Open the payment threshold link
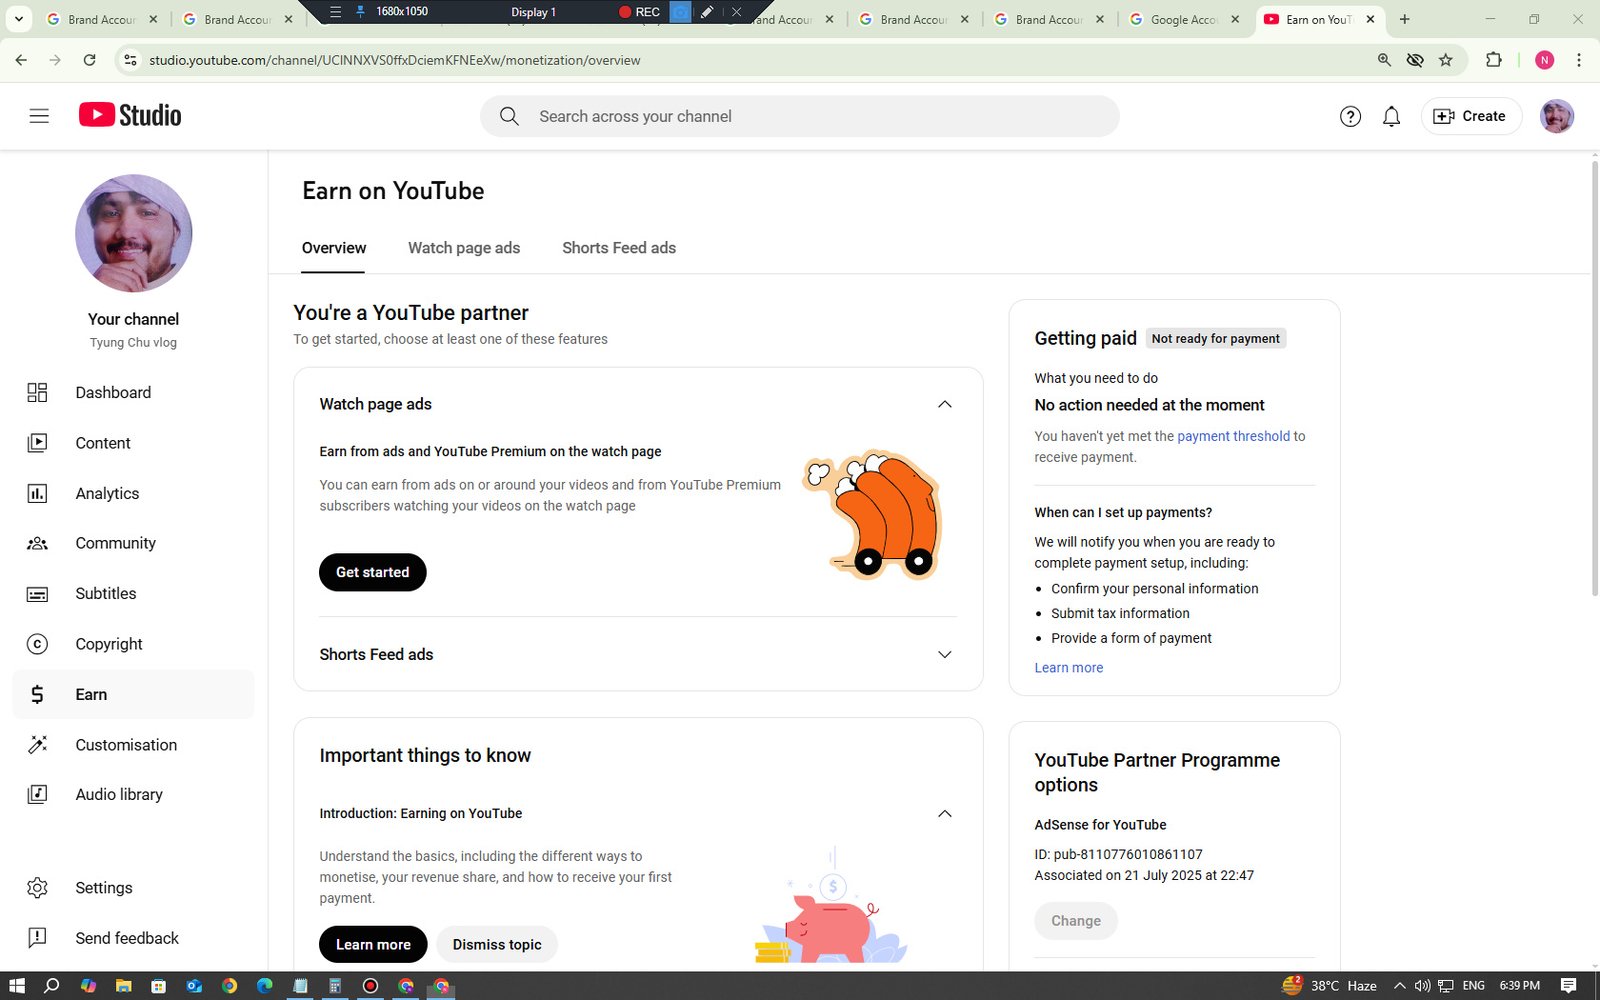Viewport: 1600px width, 1000px height. click(x=1233, y=436)
